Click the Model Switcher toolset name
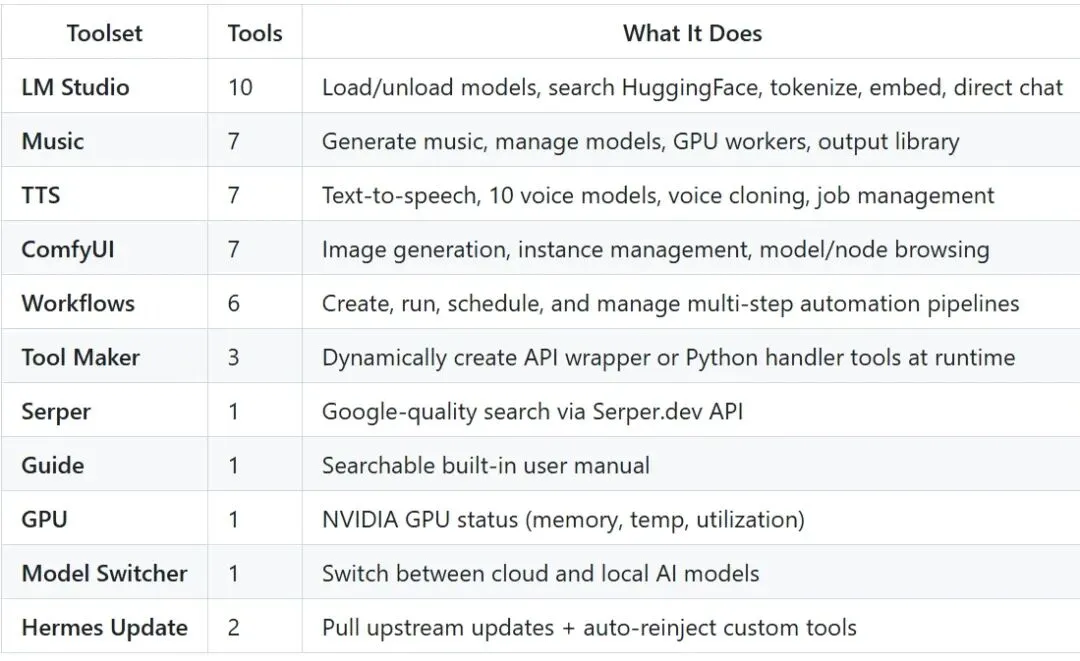The width and height of the screenshot is (1080, 661). click(104, 573)
